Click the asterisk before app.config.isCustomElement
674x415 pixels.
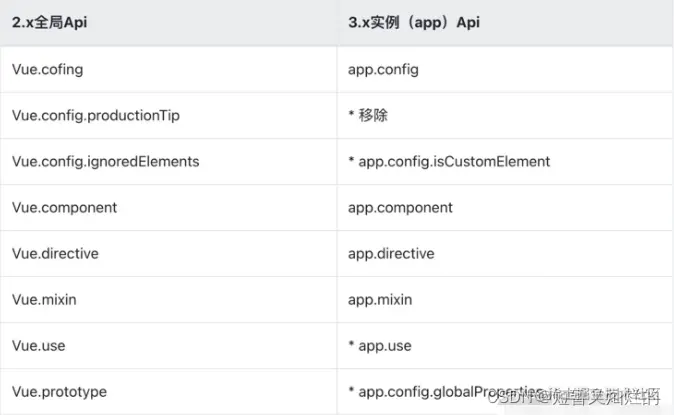(351, 162)
